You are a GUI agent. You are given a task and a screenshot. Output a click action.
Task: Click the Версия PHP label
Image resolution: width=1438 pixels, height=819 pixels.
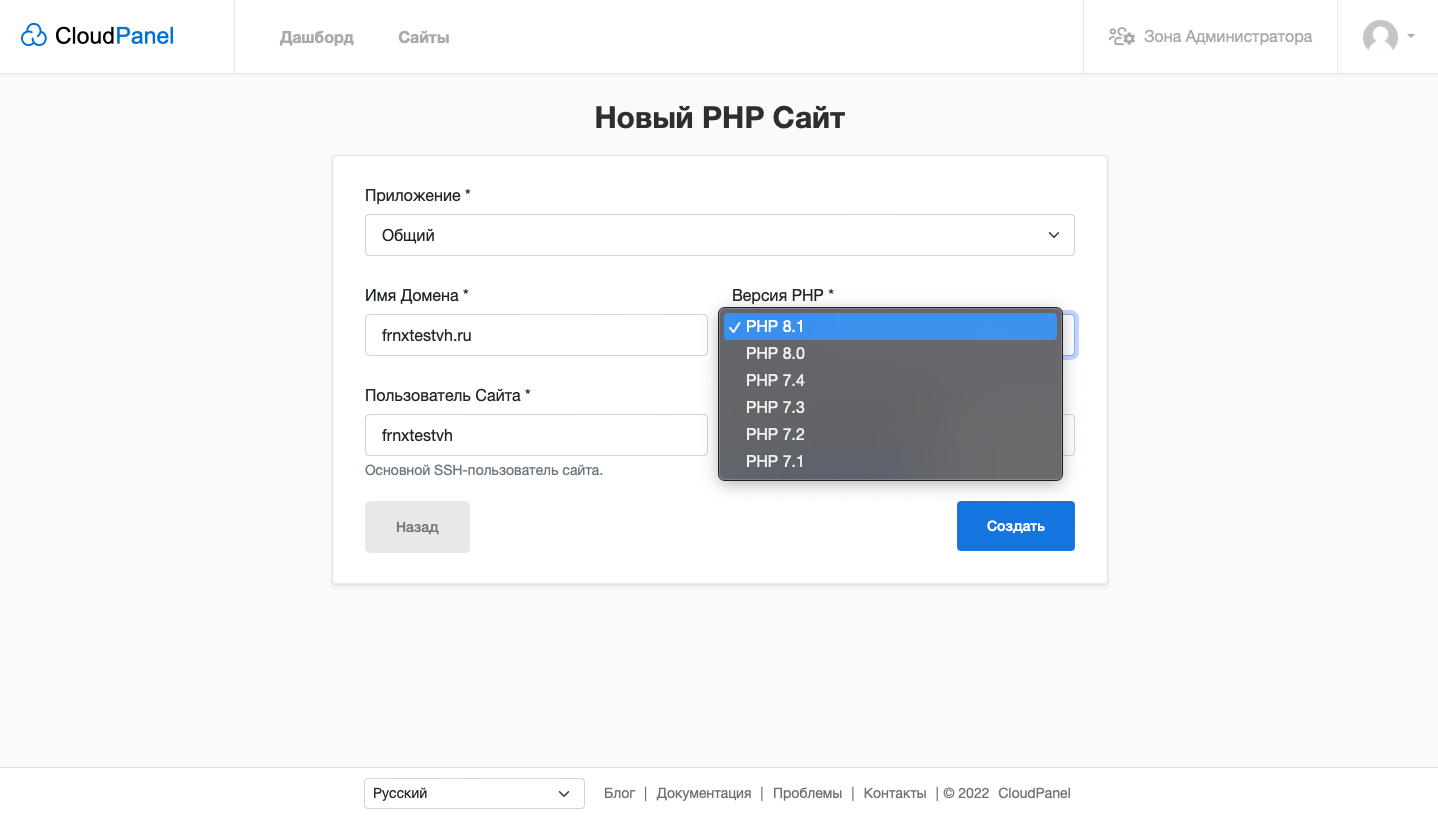(783, 295)
